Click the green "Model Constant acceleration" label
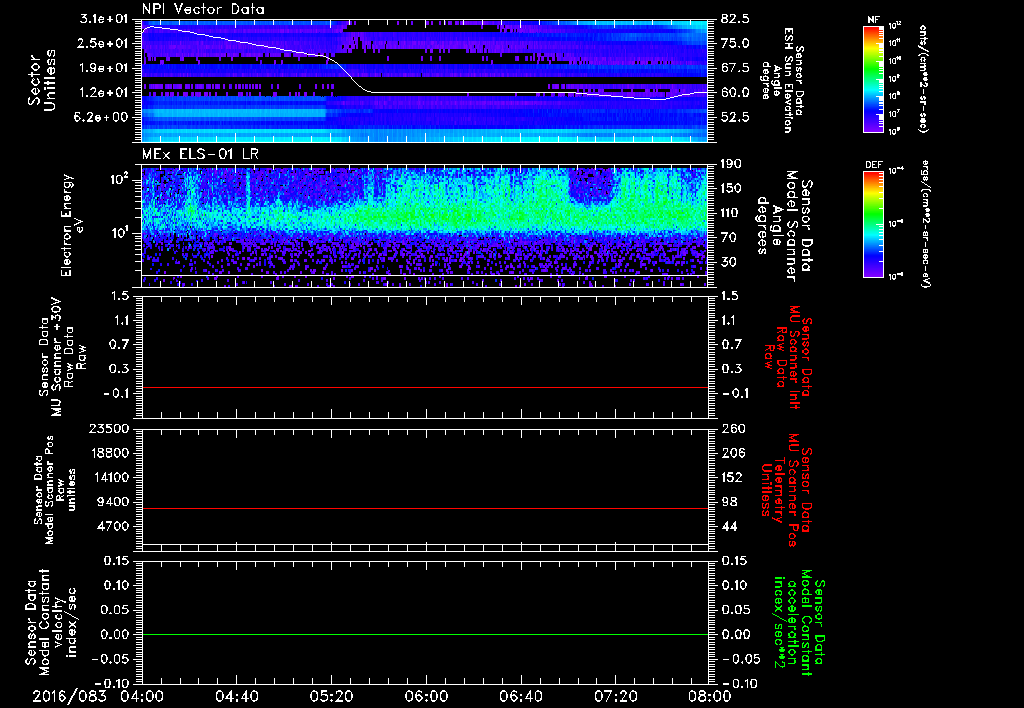The image size is (1024, 708). coord(799,622)
